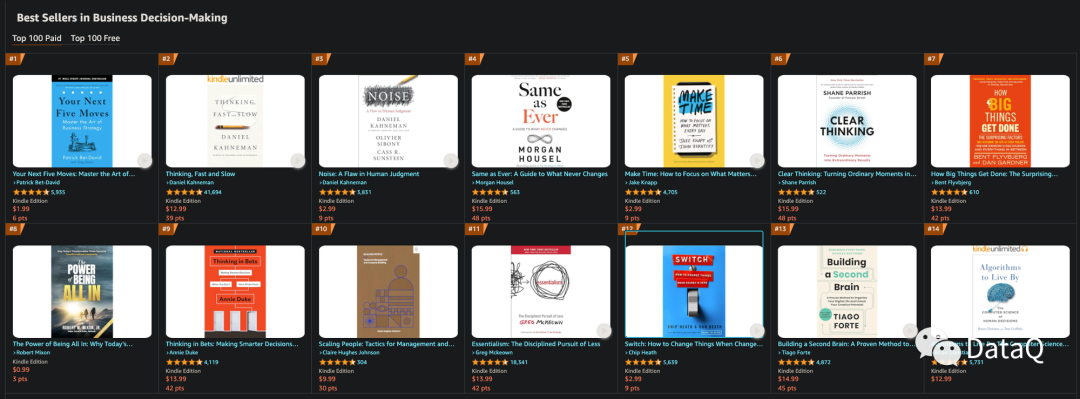The width and height of the screenshot is (1080, 399).
Task: Open Clear Thinking: Turning Ordinary Moments title link
Action: click(847, 174)
